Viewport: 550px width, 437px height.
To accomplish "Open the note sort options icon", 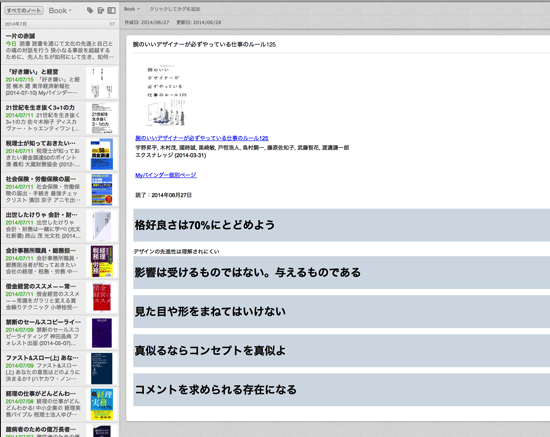I will point(101,11).
